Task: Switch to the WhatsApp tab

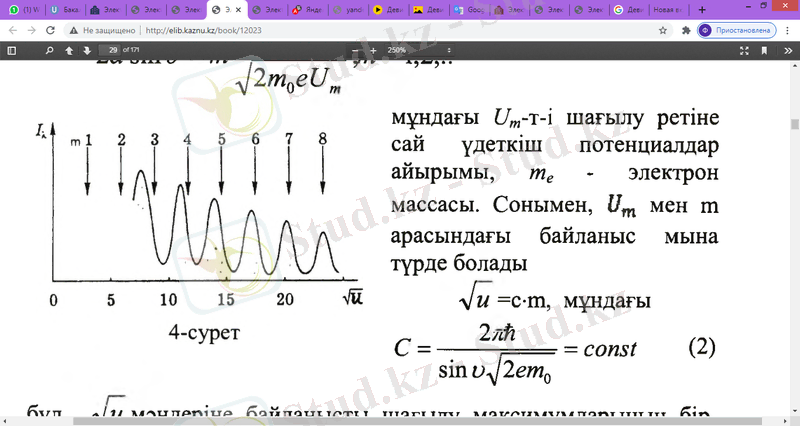Action: point(24,10)
